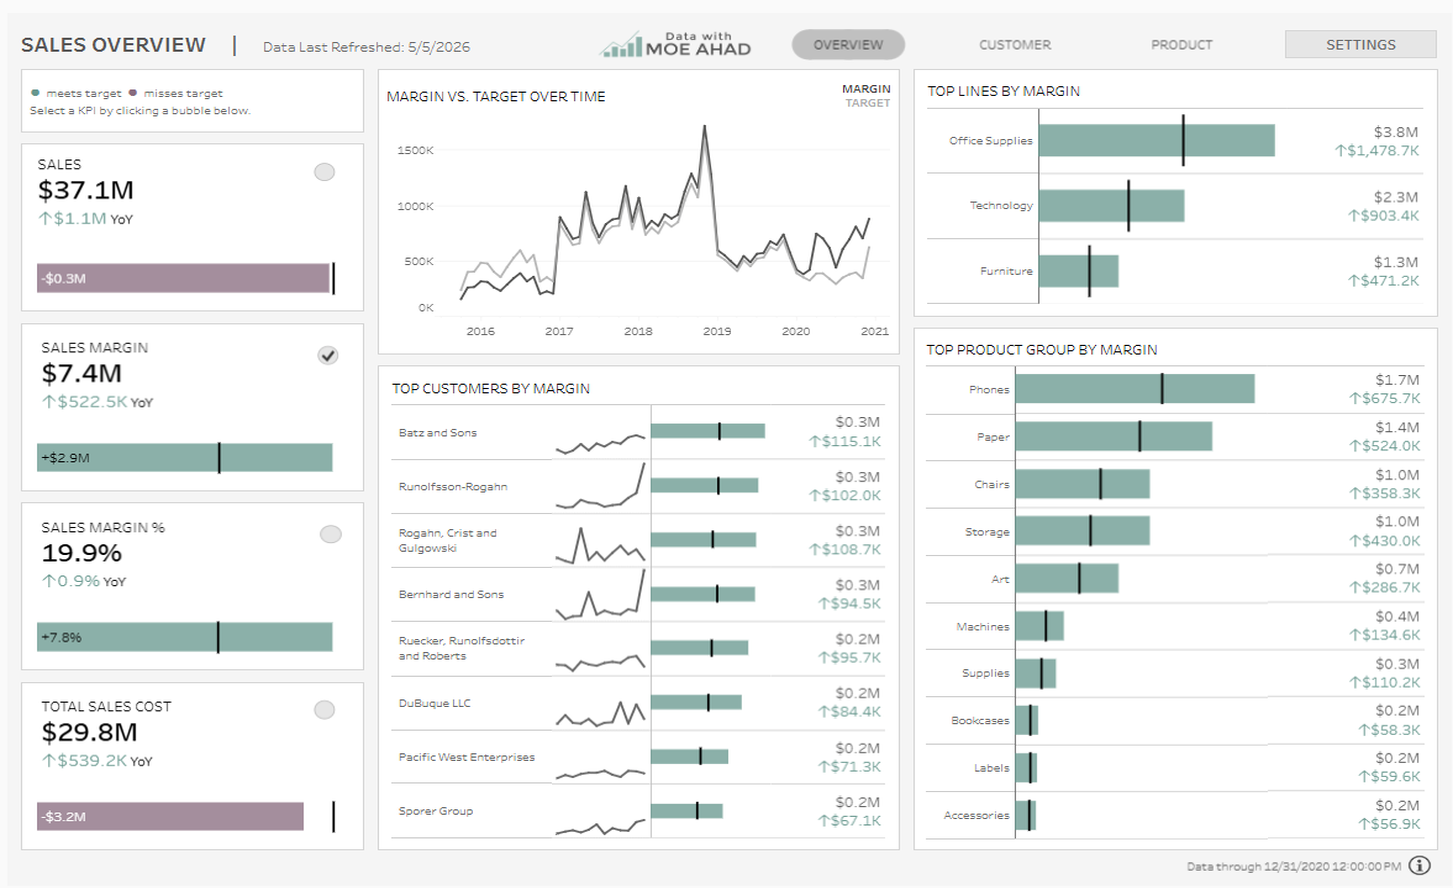
Task: Toggle the checked Sales Margin KPI bubble
Action: pyautogui.click(x=328, y=355)
